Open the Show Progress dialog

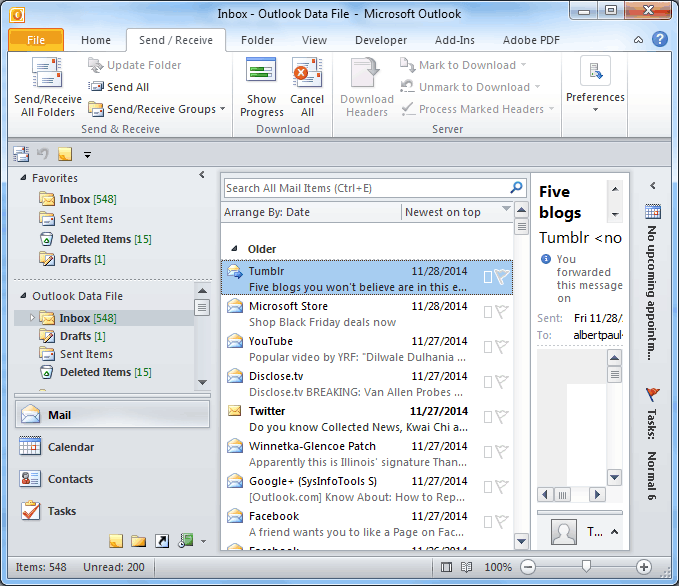[x=262, y=87]
